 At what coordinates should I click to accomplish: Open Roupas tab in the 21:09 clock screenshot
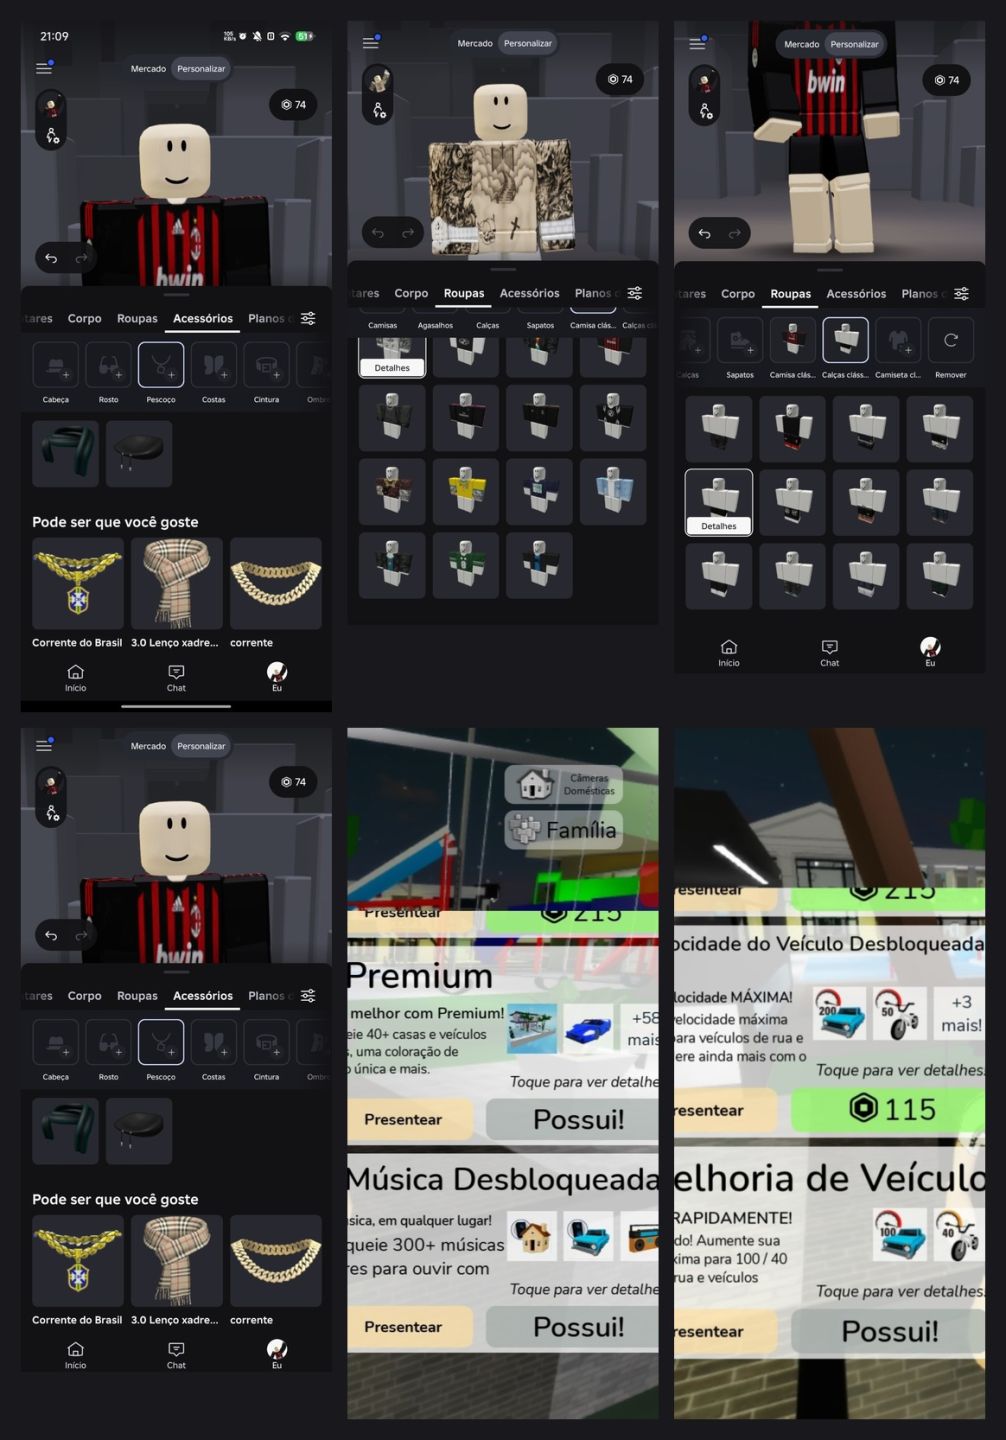click(137, 318)
